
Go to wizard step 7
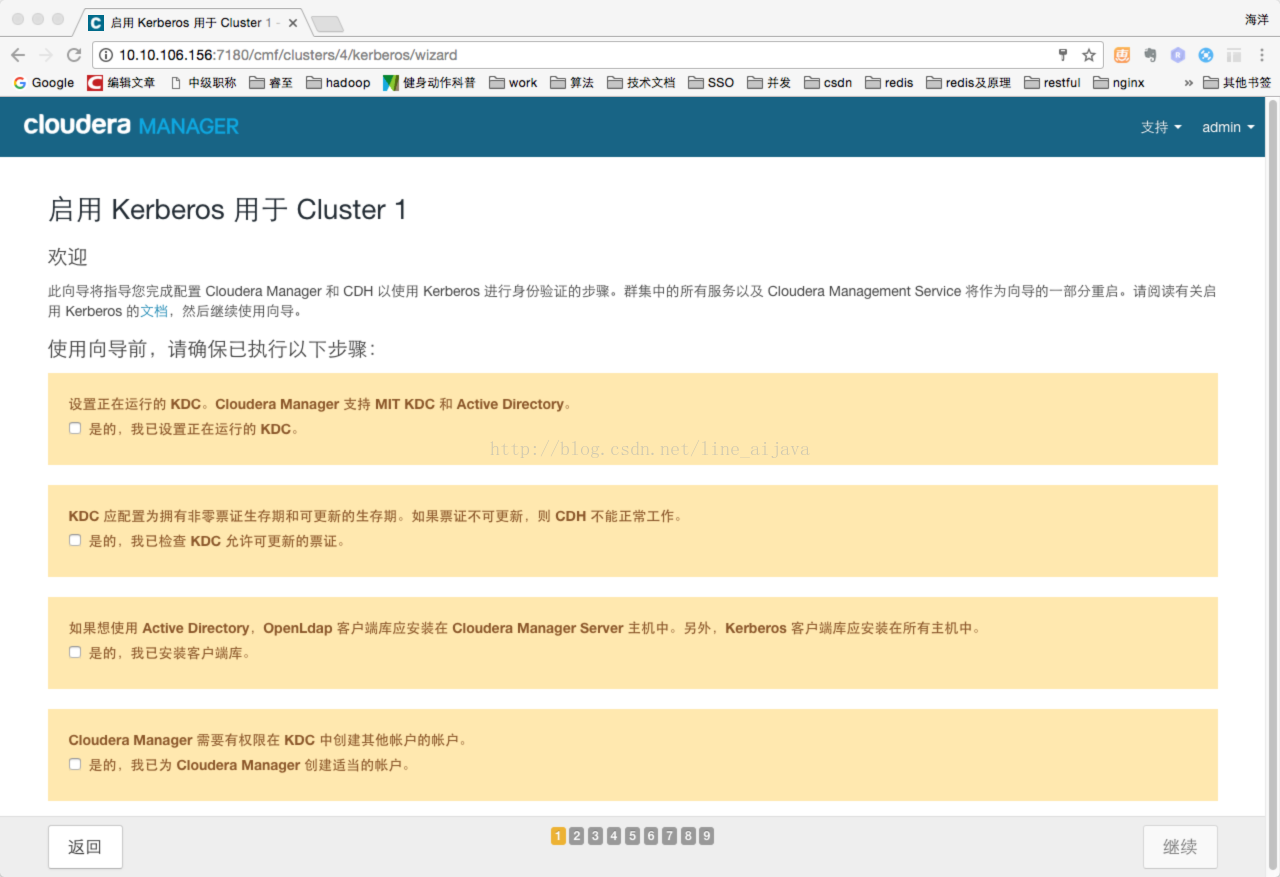[669, 836]
